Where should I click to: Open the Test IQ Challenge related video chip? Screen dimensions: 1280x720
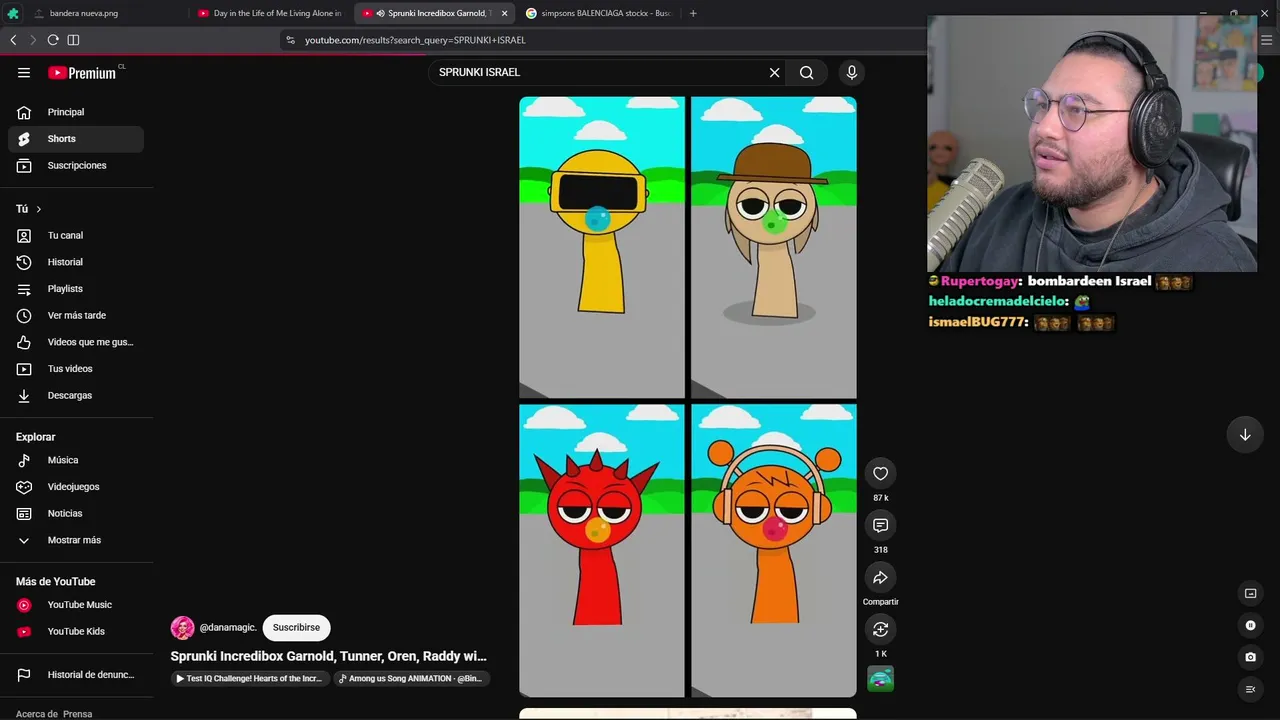(249, 678)
